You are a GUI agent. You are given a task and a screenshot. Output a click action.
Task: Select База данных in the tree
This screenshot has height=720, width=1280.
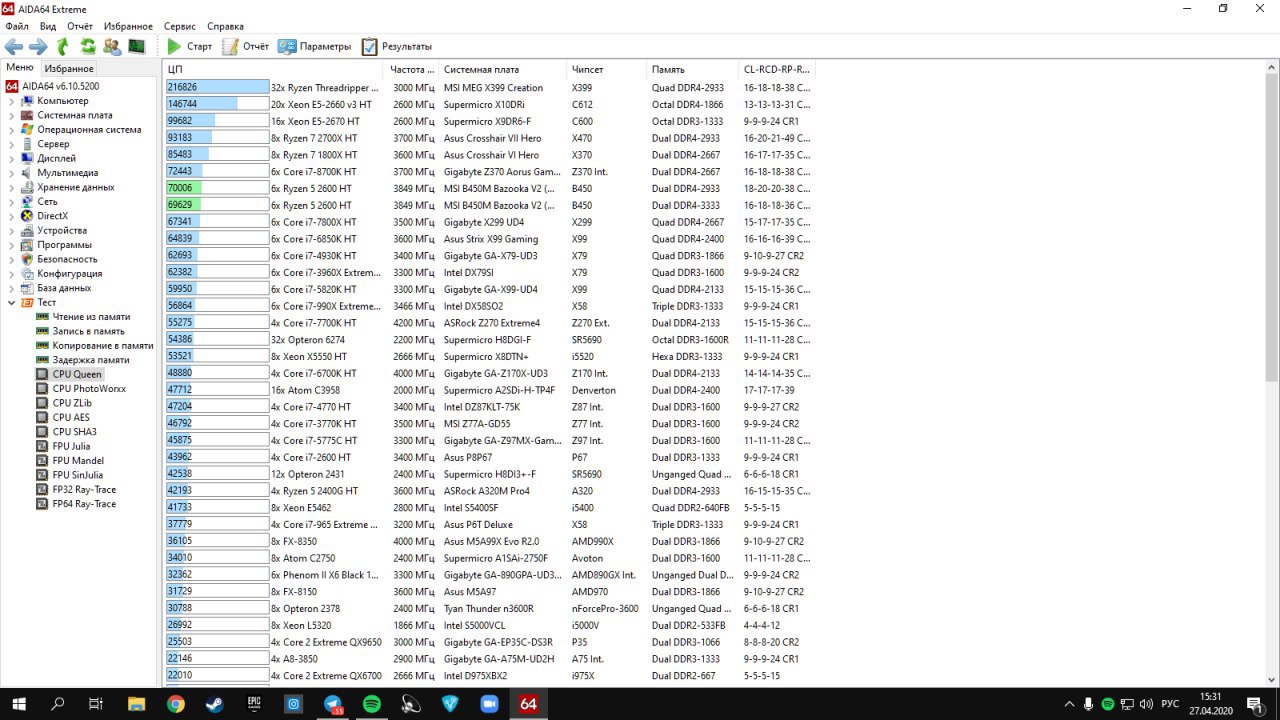[64, 288]
